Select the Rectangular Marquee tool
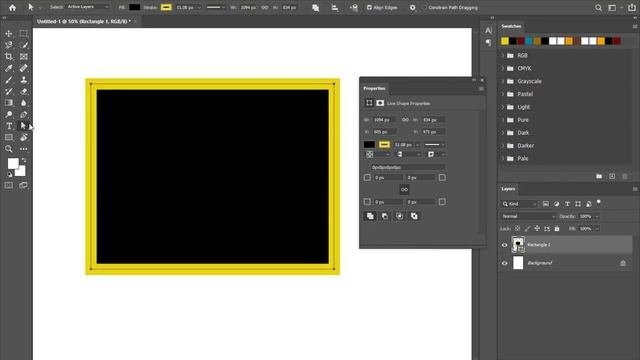This screenshot has width=640, height=360. (x=24, y=33)
